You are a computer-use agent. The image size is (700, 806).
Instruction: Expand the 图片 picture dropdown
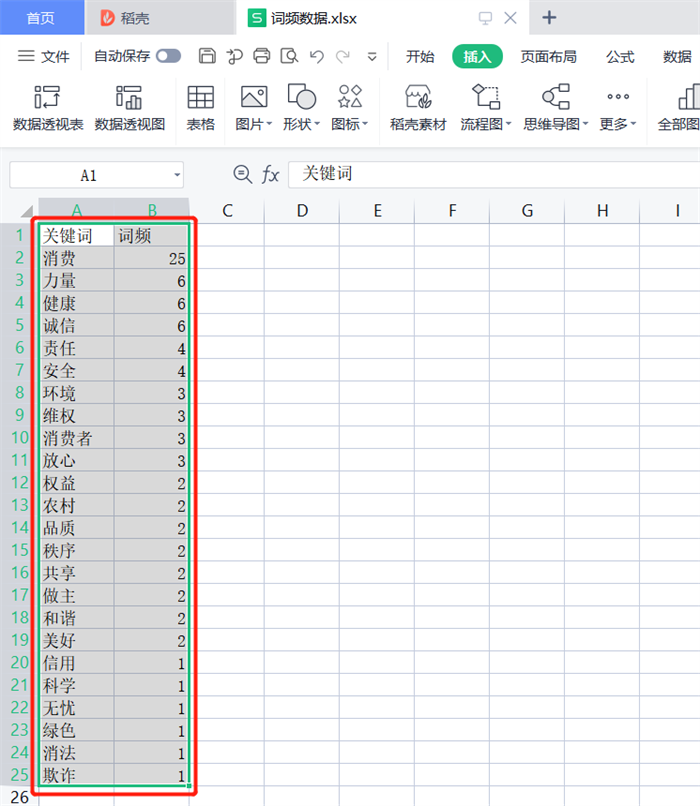(254, 124)
